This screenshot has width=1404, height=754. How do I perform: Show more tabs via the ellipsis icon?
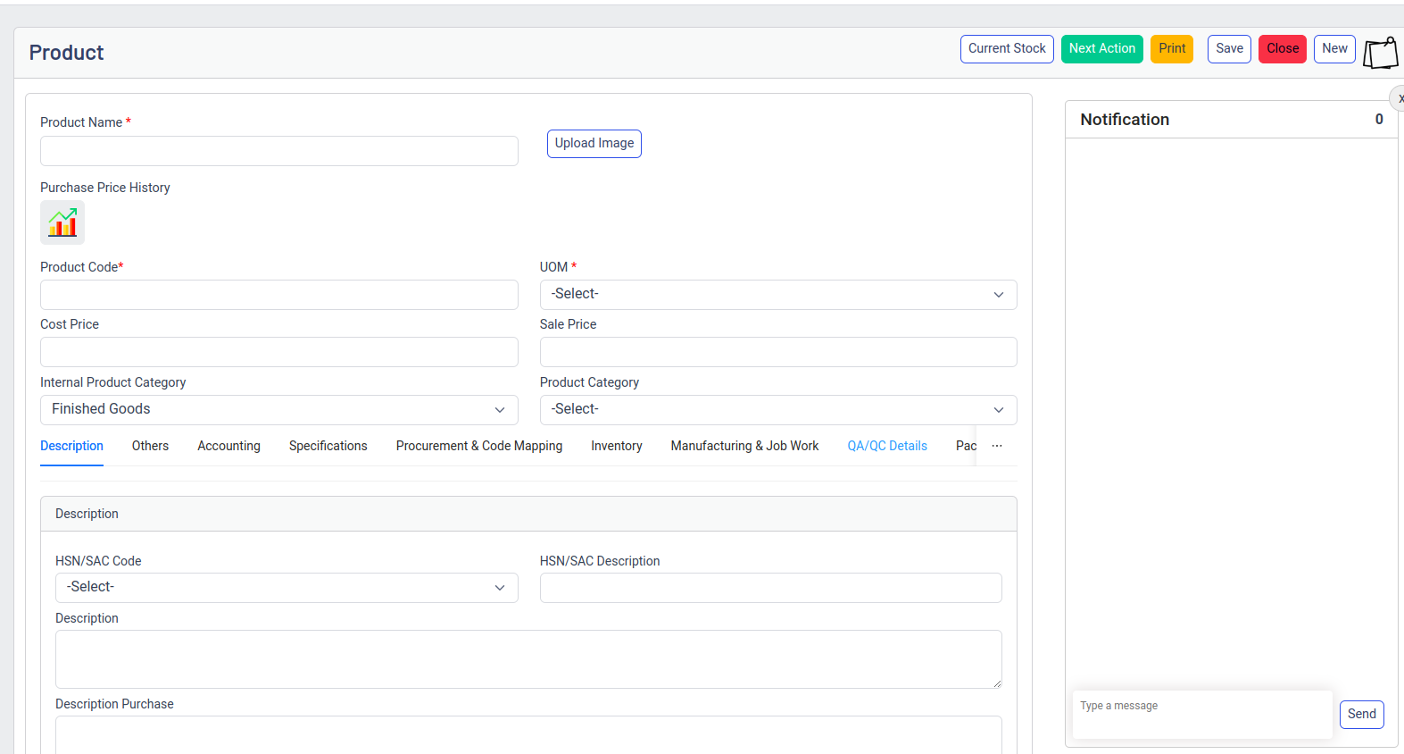click(x=997, y=446)
